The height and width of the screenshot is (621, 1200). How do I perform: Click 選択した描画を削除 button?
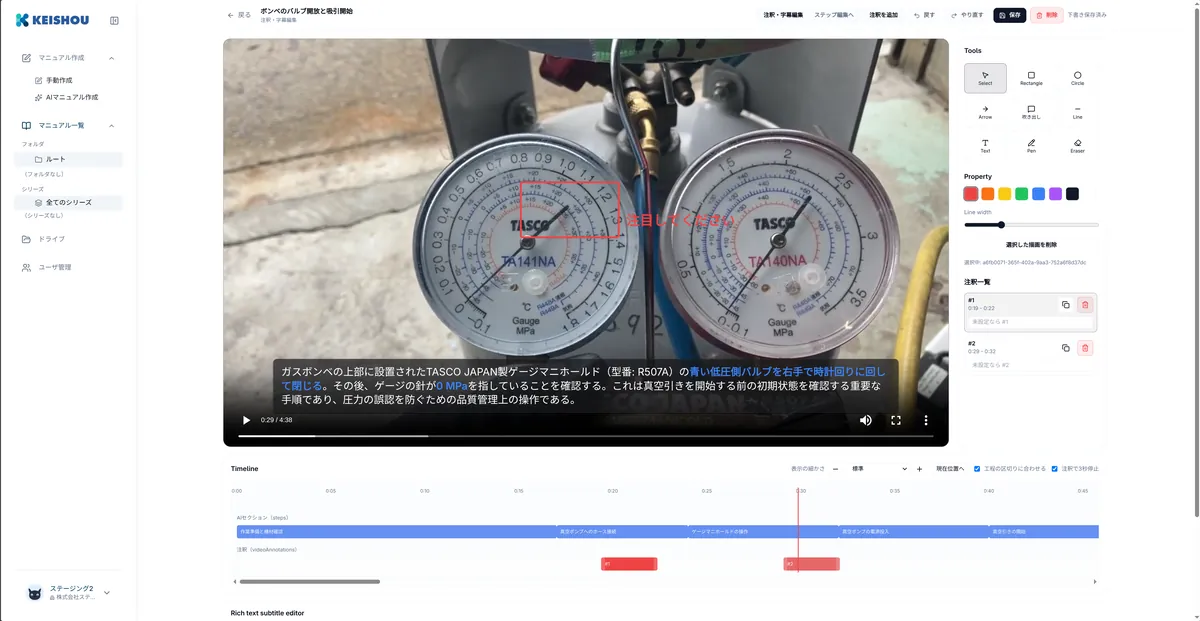tap(1031, 244)
